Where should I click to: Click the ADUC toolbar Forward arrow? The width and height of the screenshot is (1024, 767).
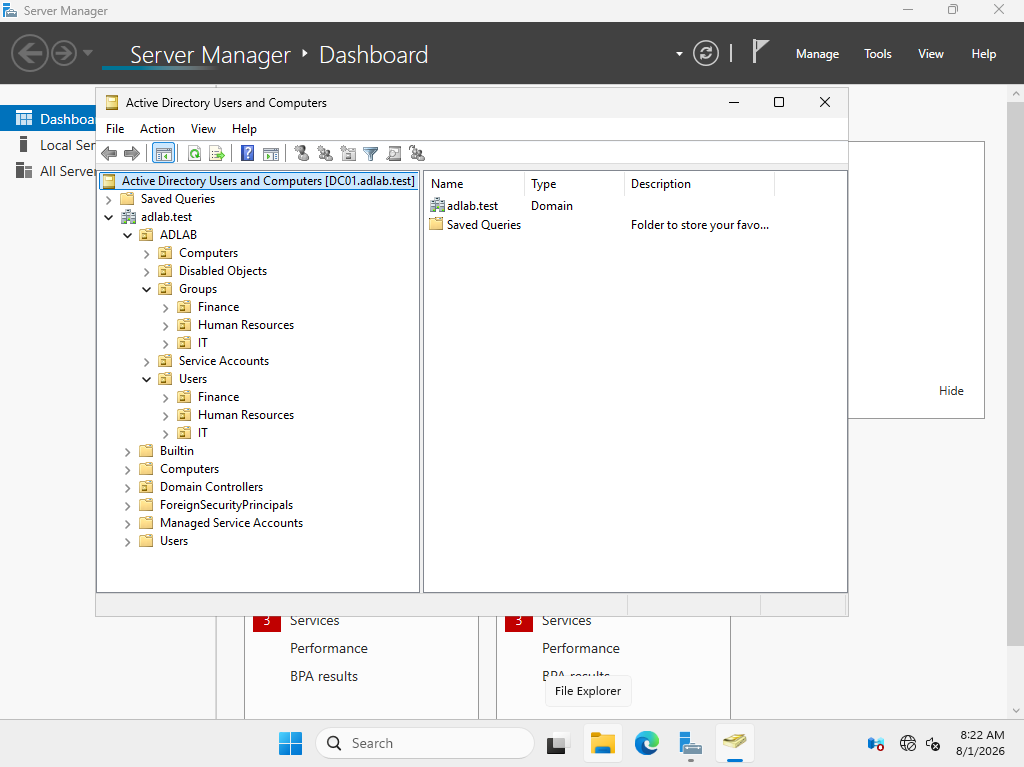(x=132, y=154)
